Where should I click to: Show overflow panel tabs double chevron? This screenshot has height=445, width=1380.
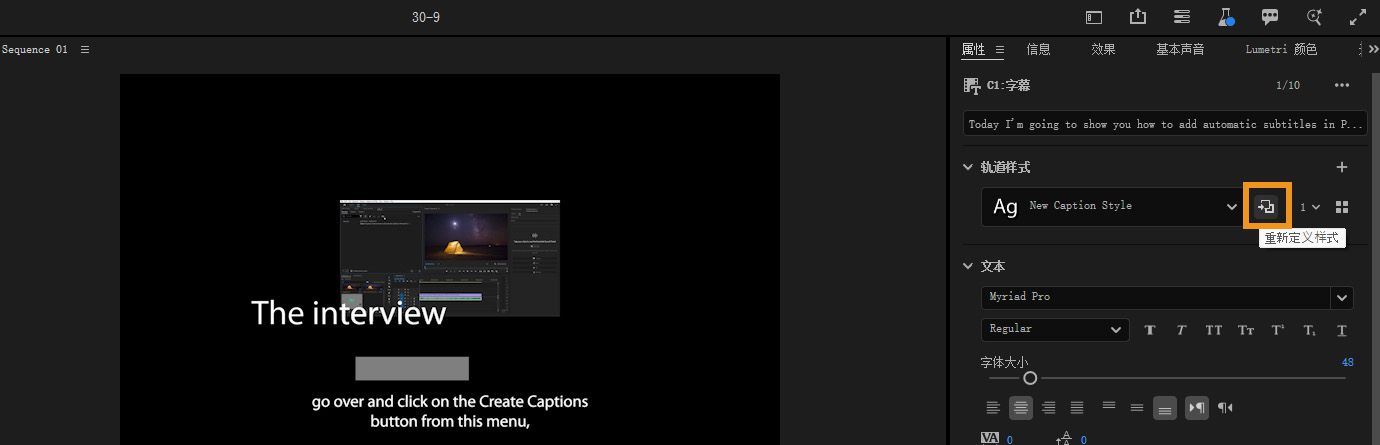point(1373,49)
